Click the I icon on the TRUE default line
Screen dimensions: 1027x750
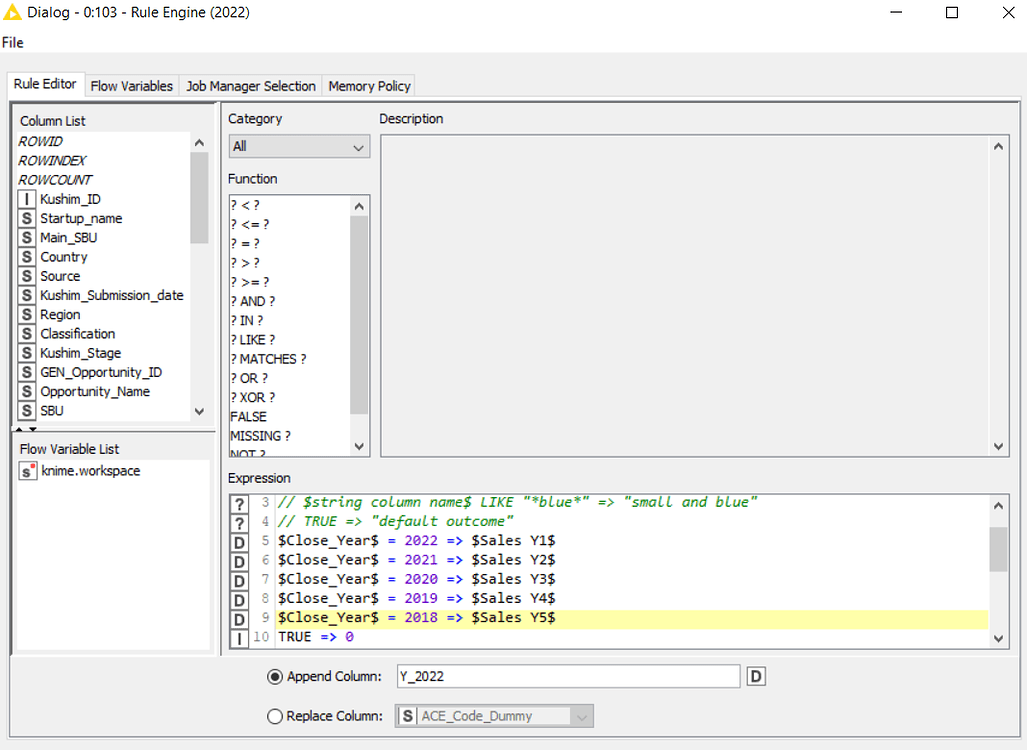(238, 637)
